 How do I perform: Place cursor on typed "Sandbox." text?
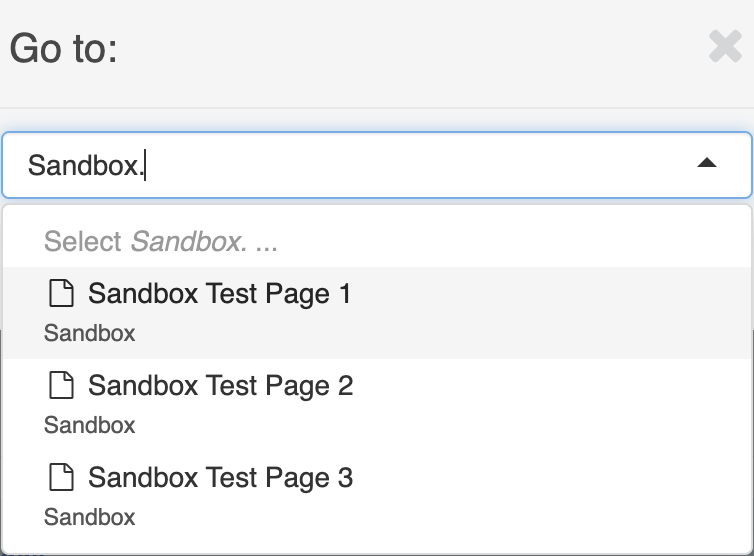point(85,165)
